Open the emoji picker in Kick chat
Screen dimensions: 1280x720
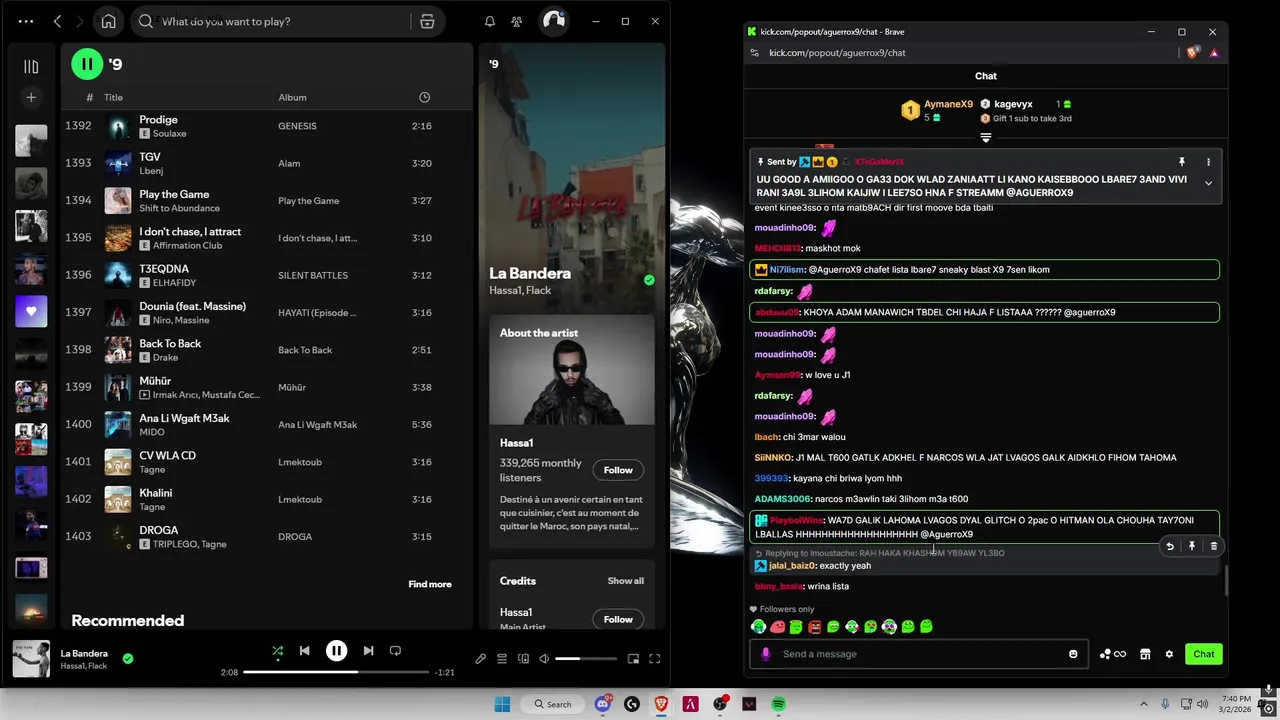pos(1073,654)
